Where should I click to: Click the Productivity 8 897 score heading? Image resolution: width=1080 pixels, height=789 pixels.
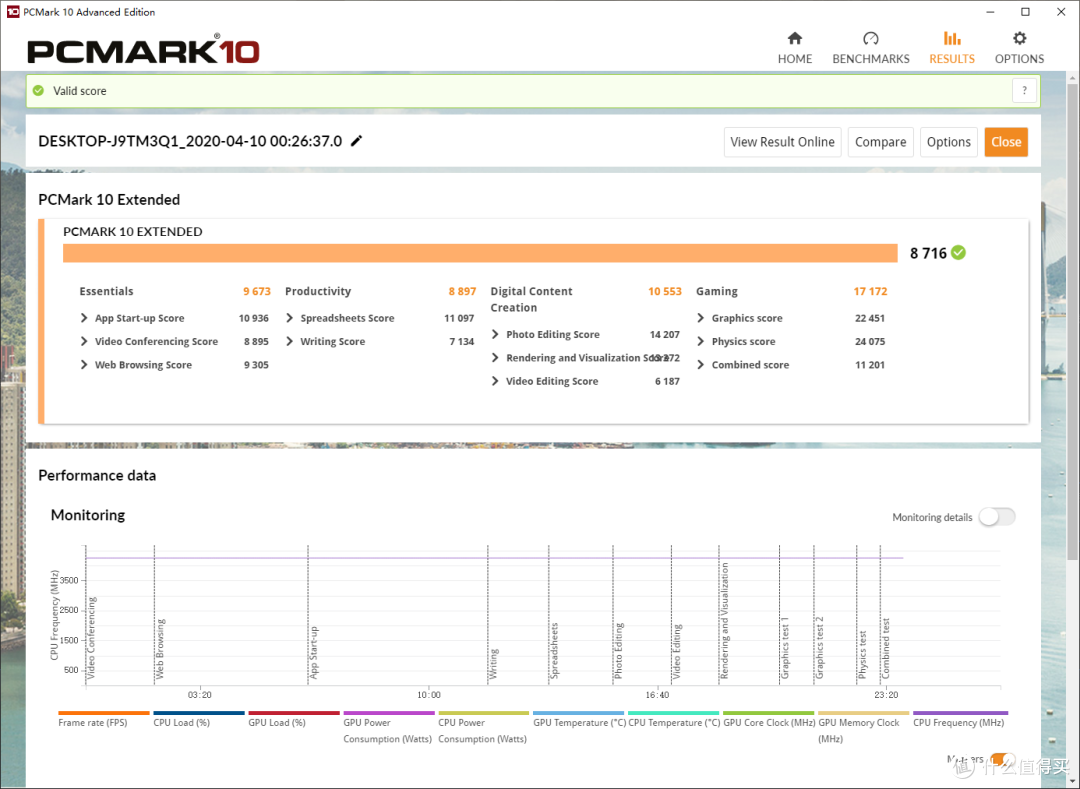[380, 291]
